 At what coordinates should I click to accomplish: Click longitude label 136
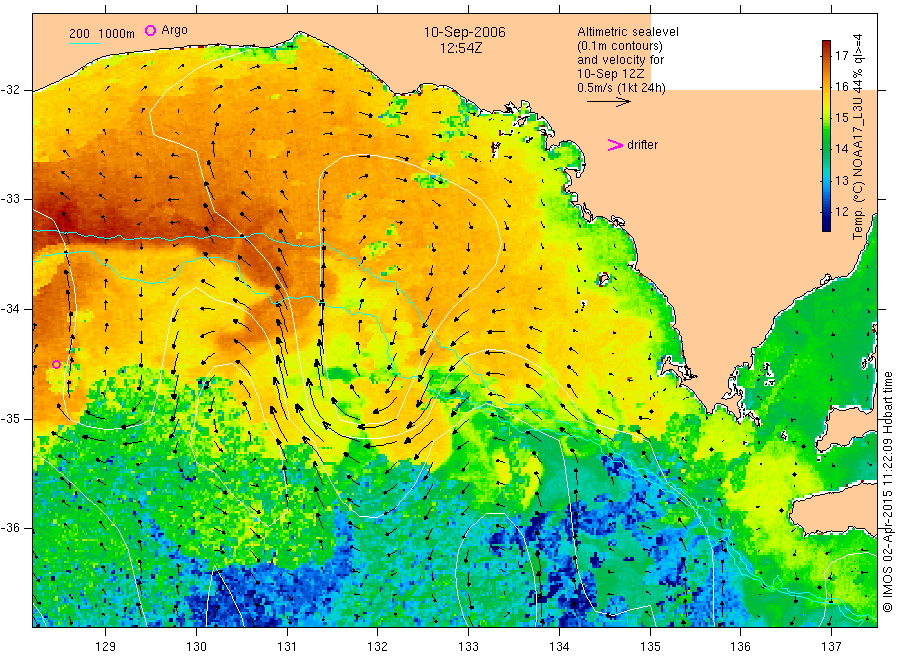coord(740,646)
